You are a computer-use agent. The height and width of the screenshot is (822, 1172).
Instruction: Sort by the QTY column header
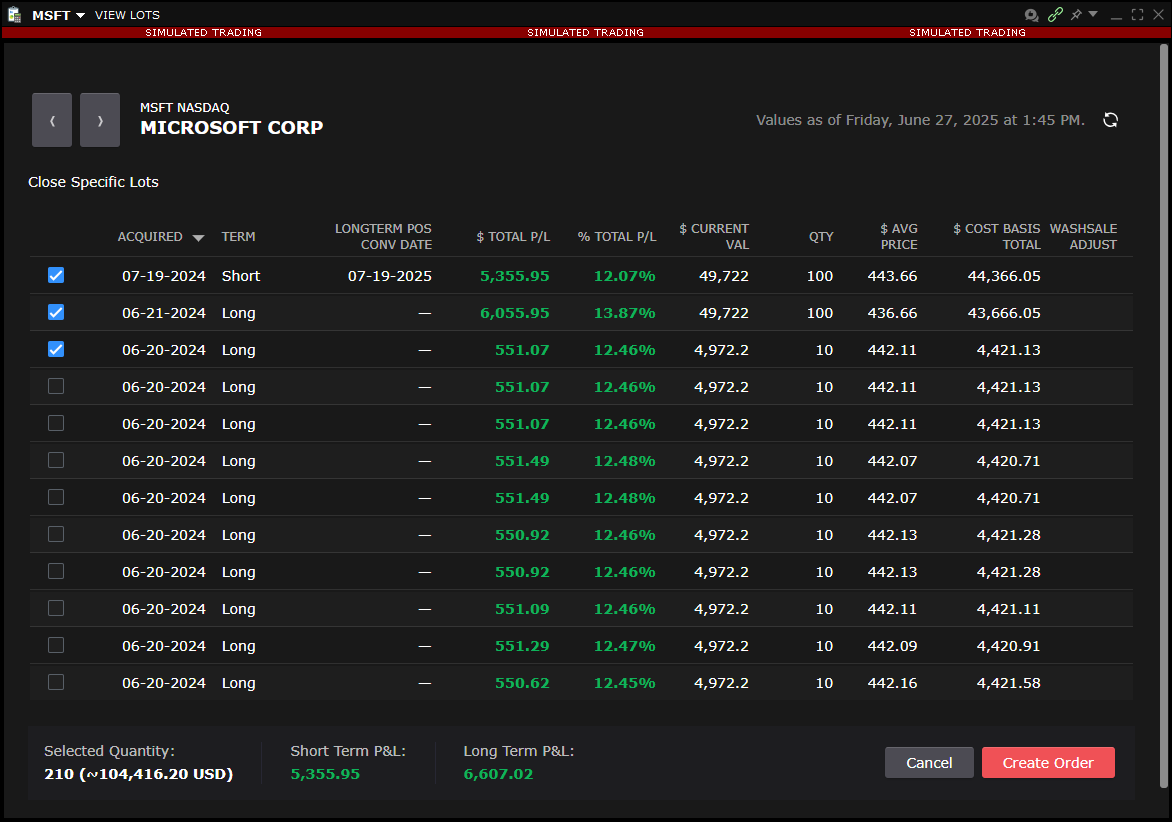[821, 237]
